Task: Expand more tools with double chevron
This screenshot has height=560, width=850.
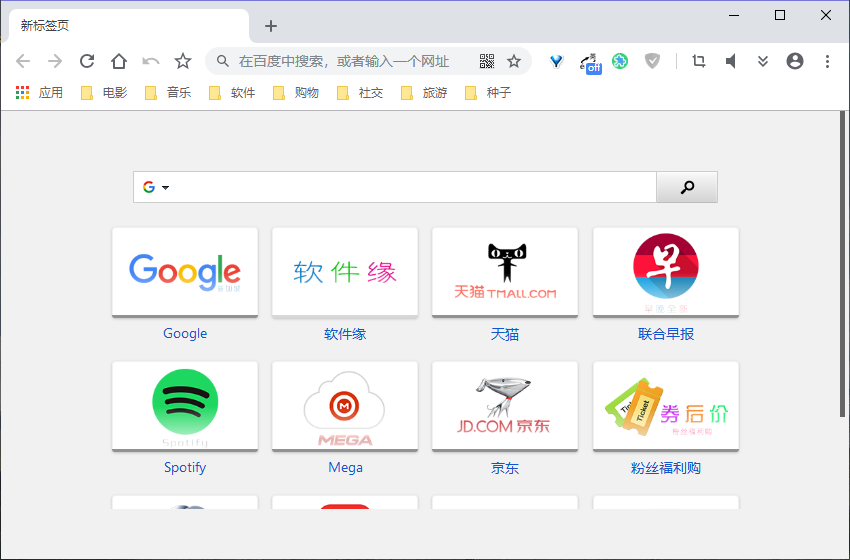Action: [x=763, y=61]
